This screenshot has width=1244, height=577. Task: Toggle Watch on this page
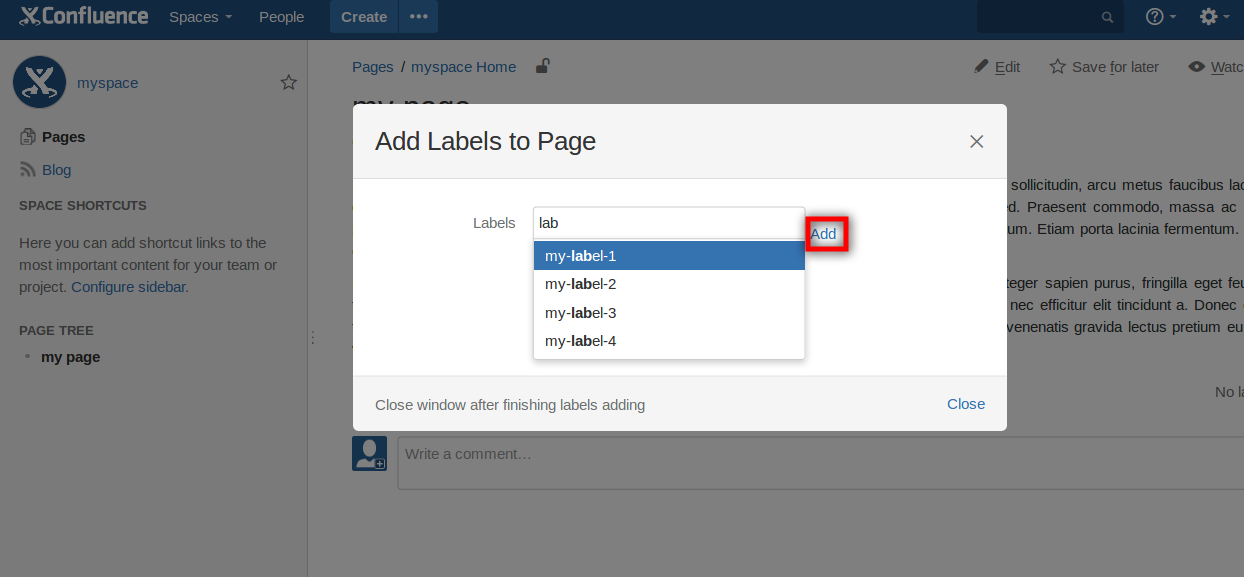tap(1214, 67)
